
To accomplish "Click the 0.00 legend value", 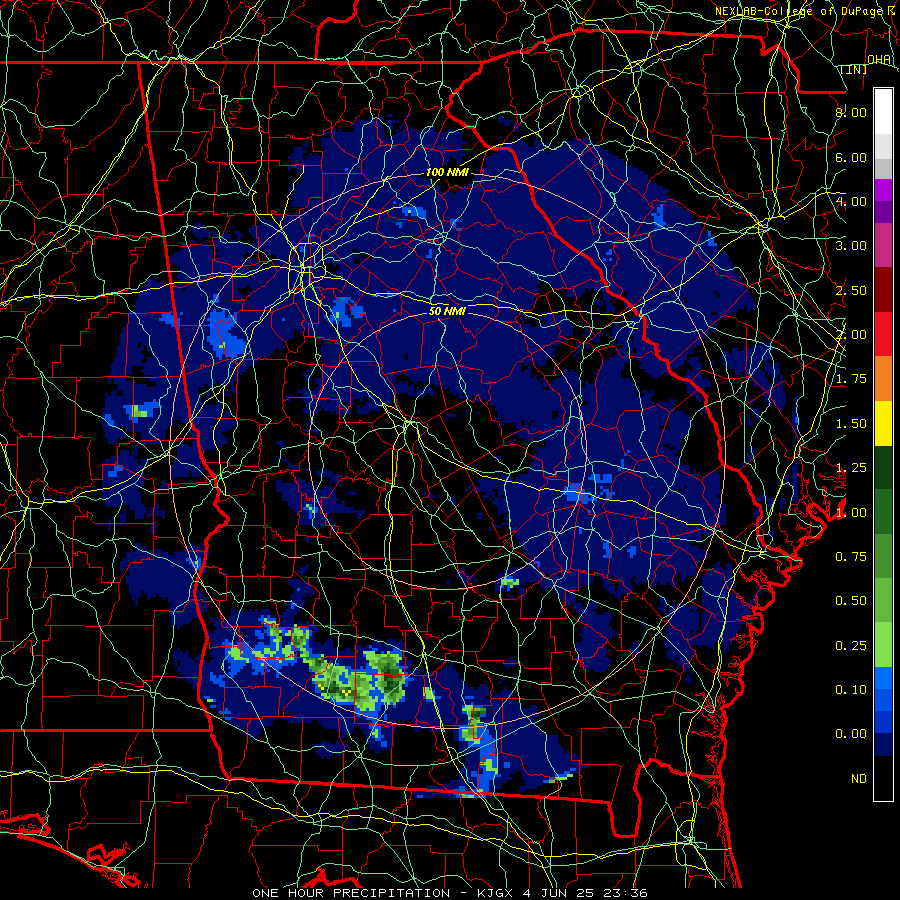I will [851, 734].
